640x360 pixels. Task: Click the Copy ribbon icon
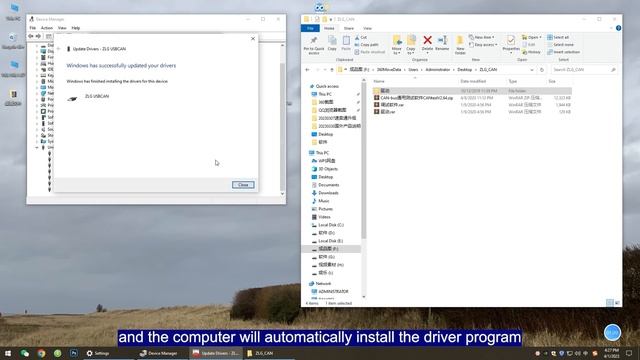click(x=332, y=43)
